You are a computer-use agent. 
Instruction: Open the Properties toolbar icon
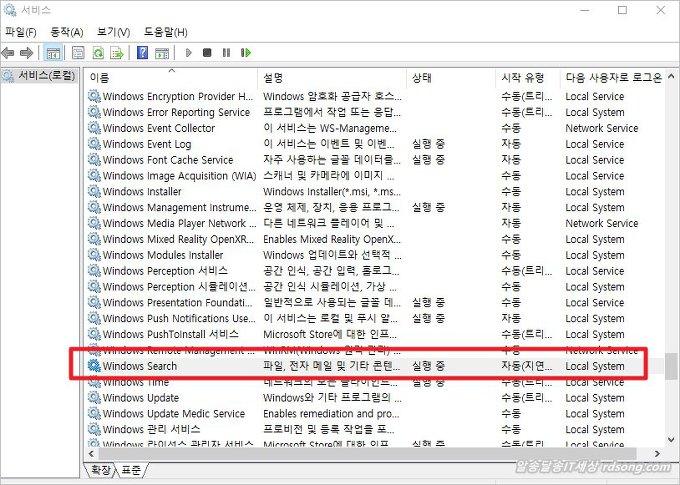click(x=78, y=53)
